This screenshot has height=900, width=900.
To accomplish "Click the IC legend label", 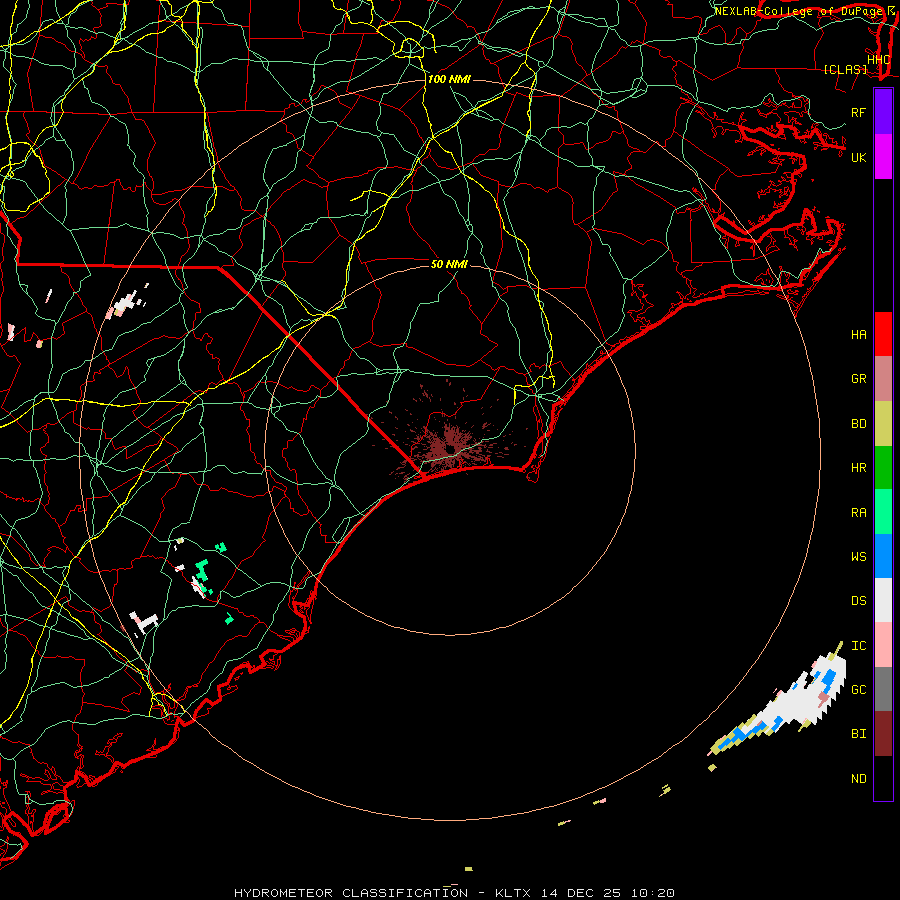I will [858, 646].
